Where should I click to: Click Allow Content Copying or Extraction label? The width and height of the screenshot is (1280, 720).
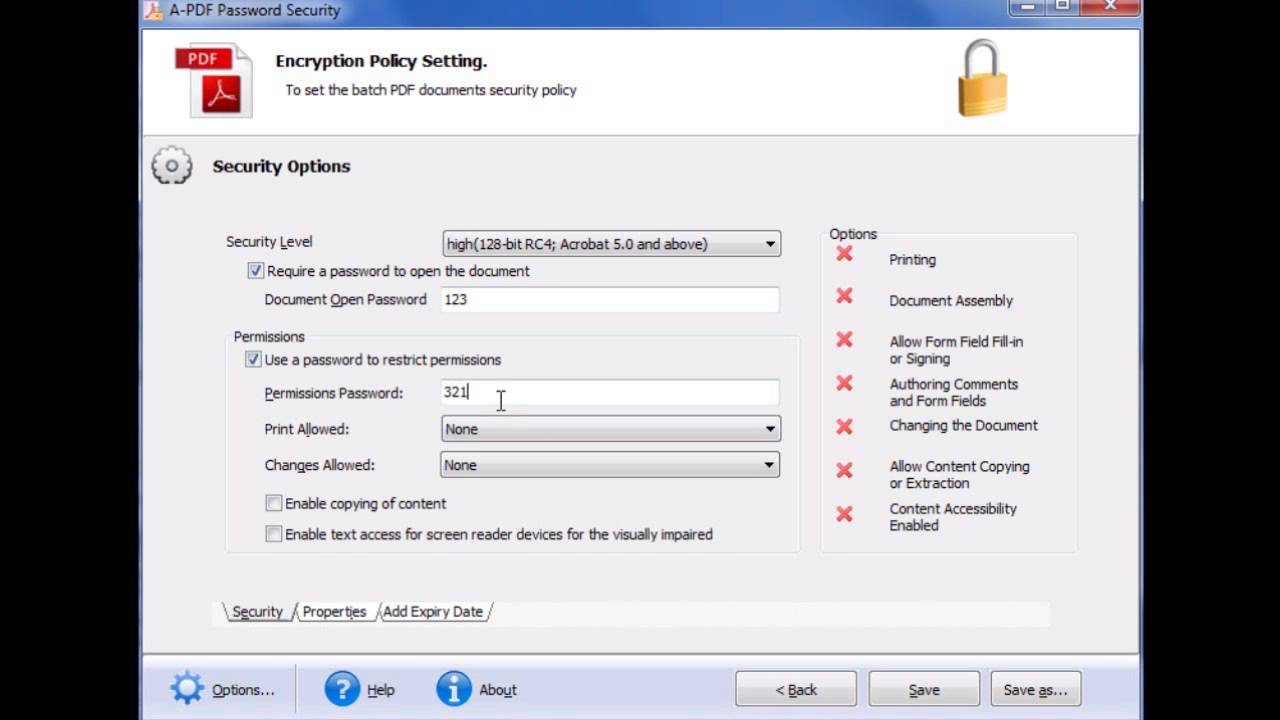pos(959,474)
